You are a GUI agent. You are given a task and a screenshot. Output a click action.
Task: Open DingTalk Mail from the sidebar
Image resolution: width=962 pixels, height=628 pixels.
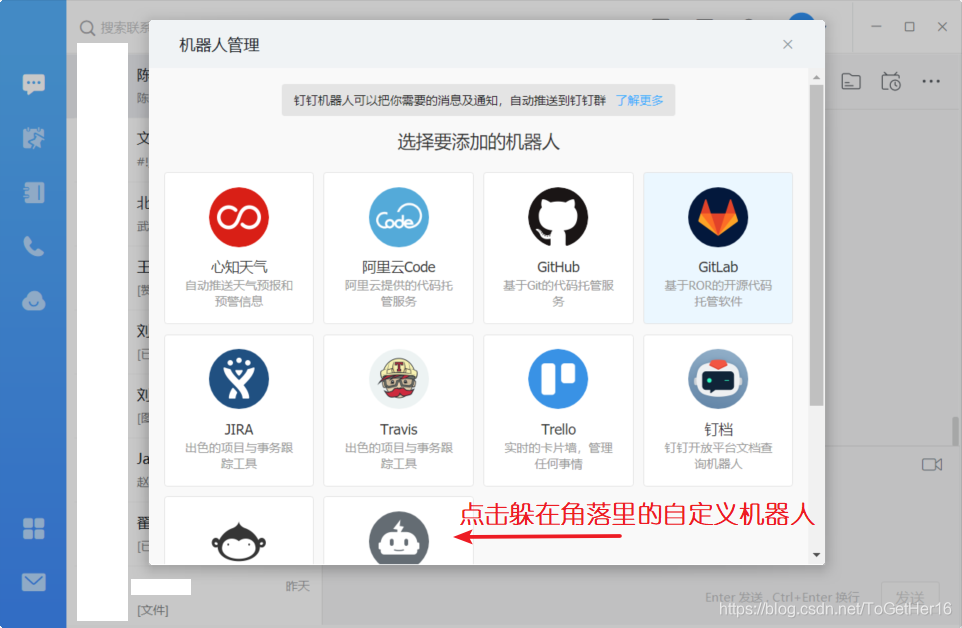pos(33,582)
